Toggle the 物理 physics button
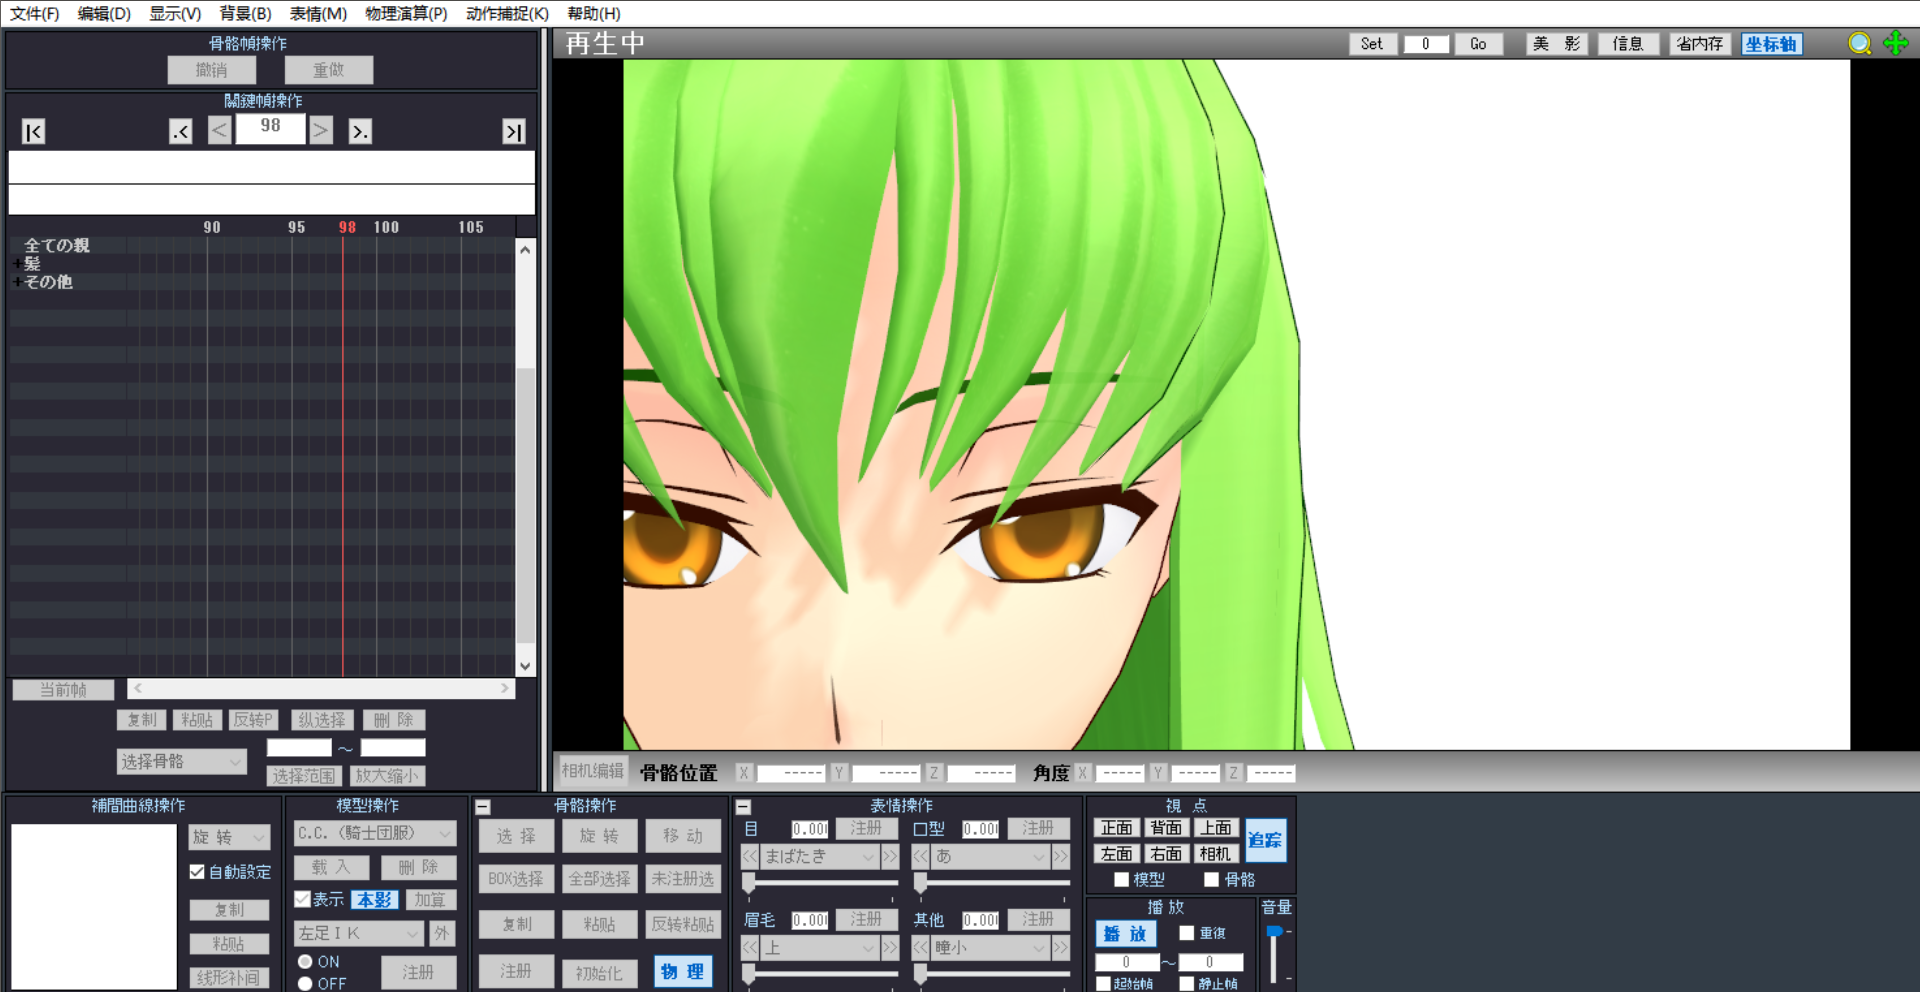Screen dimensions: 1920x992 tap(683, 971)
